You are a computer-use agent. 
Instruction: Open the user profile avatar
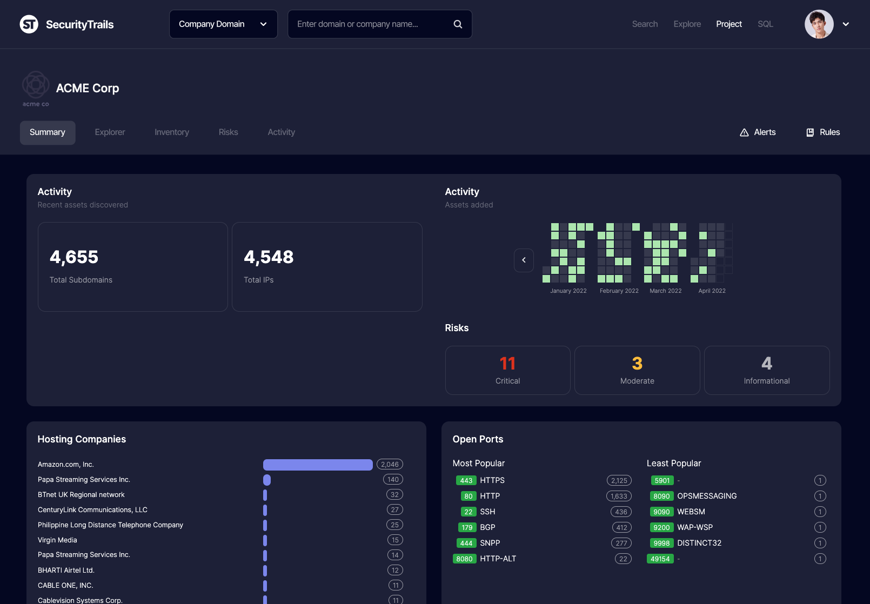(x=819, y=24)
